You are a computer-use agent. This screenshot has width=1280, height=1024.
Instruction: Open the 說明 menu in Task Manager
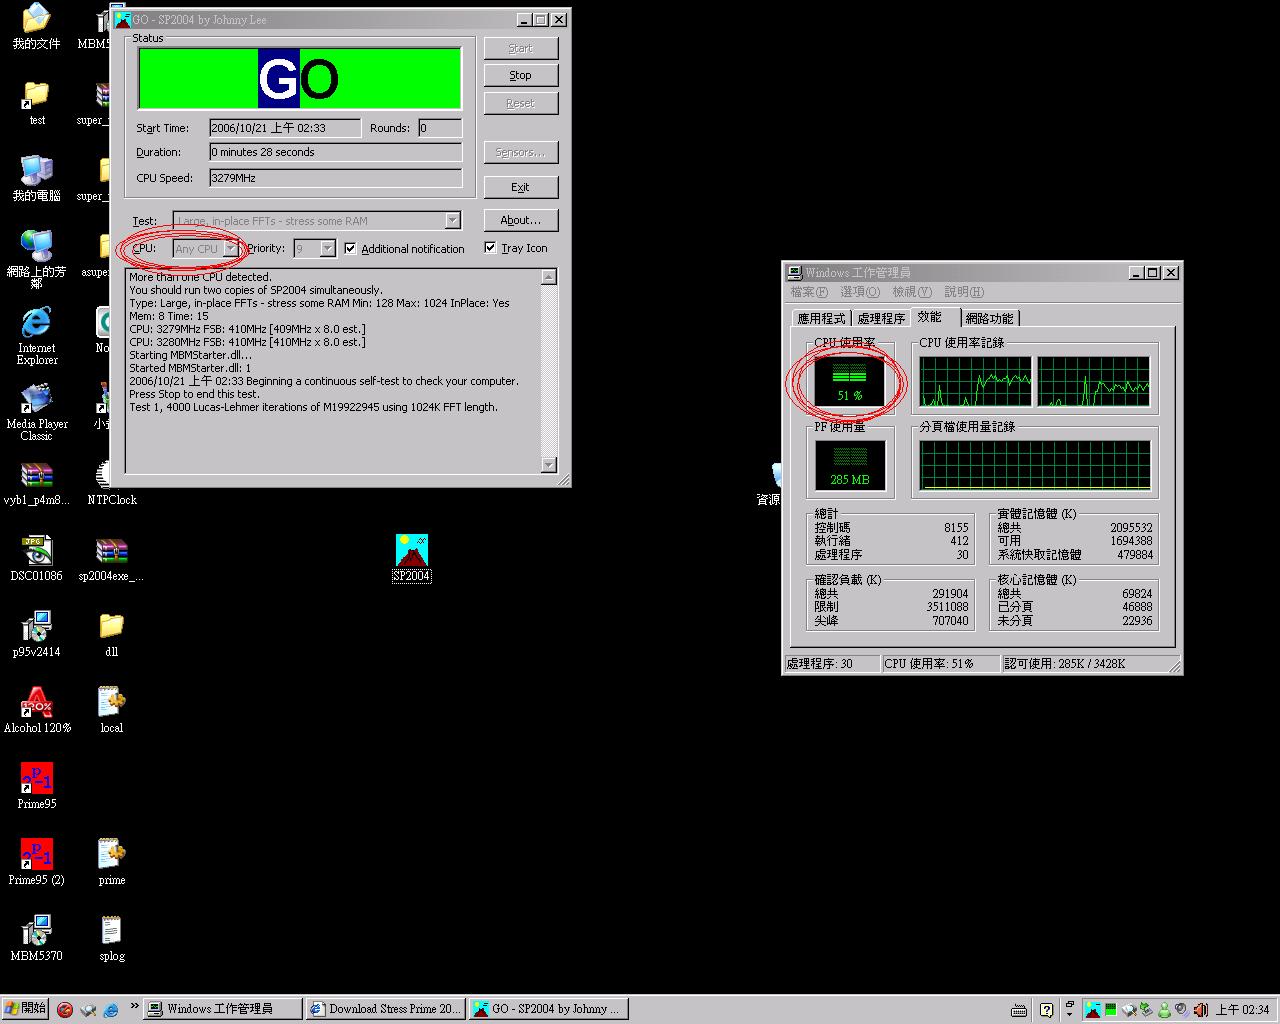coord(963,292)
